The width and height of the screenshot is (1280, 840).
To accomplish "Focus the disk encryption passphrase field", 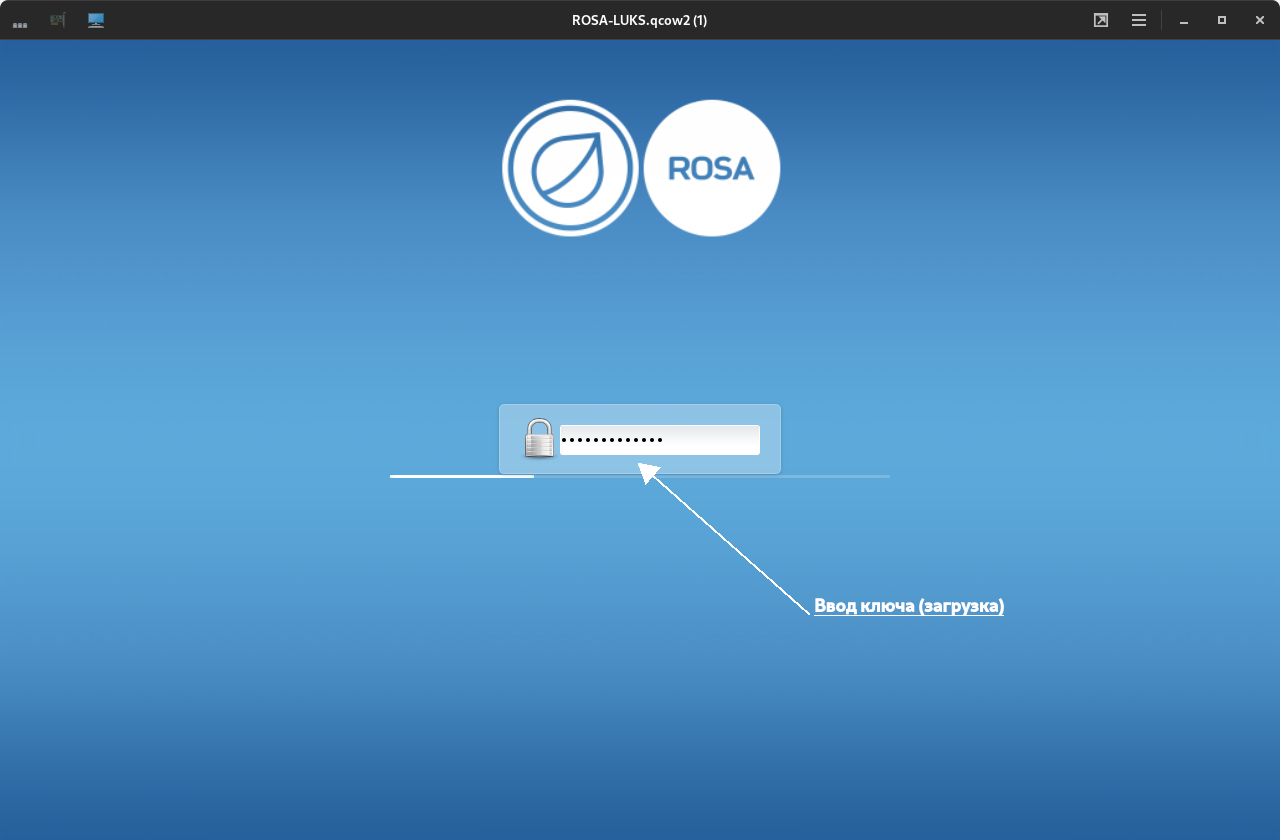I will [660, 440].
